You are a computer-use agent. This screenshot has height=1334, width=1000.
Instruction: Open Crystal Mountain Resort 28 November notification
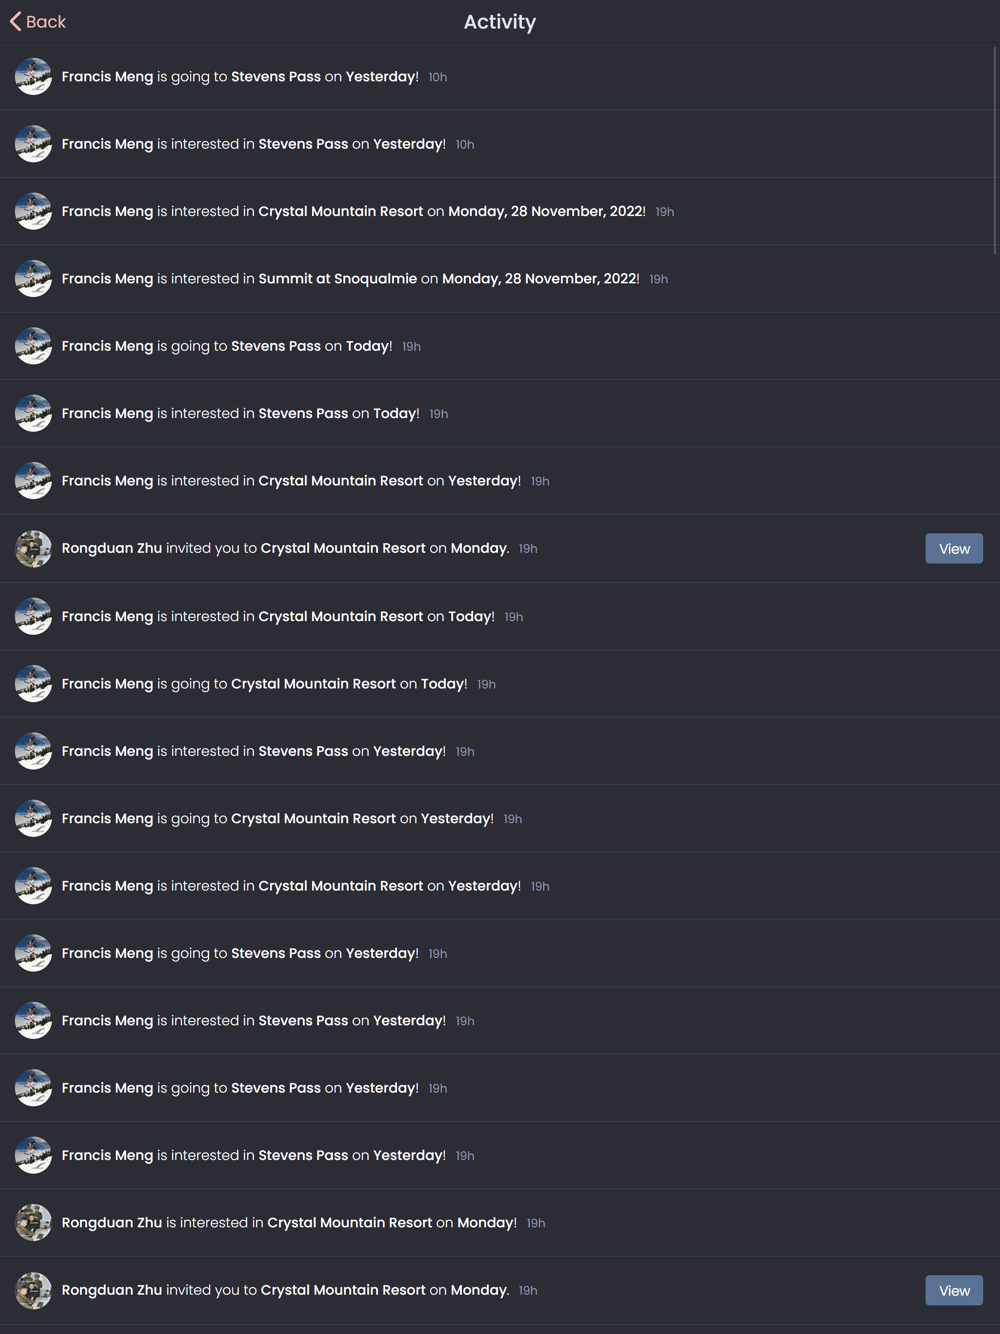tap(500, 211)
